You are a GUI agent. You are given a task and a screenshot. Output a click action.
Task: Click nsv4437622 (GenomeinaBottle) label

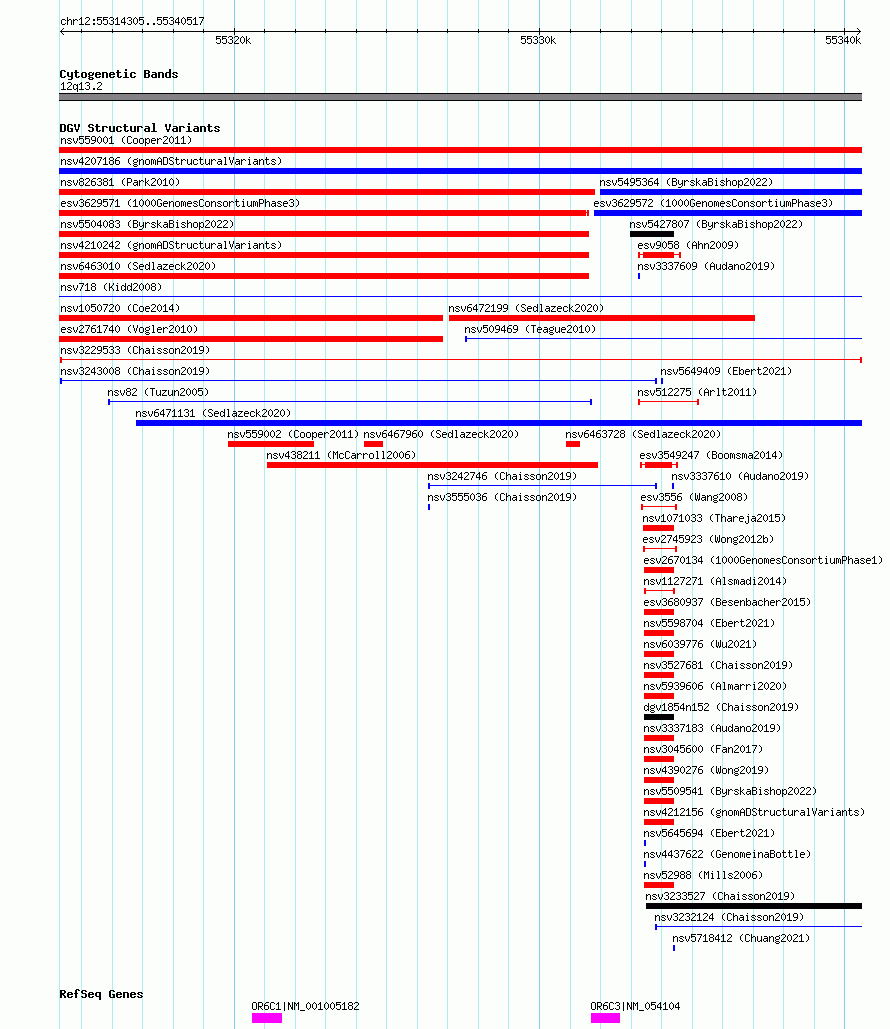click(727, 854)
